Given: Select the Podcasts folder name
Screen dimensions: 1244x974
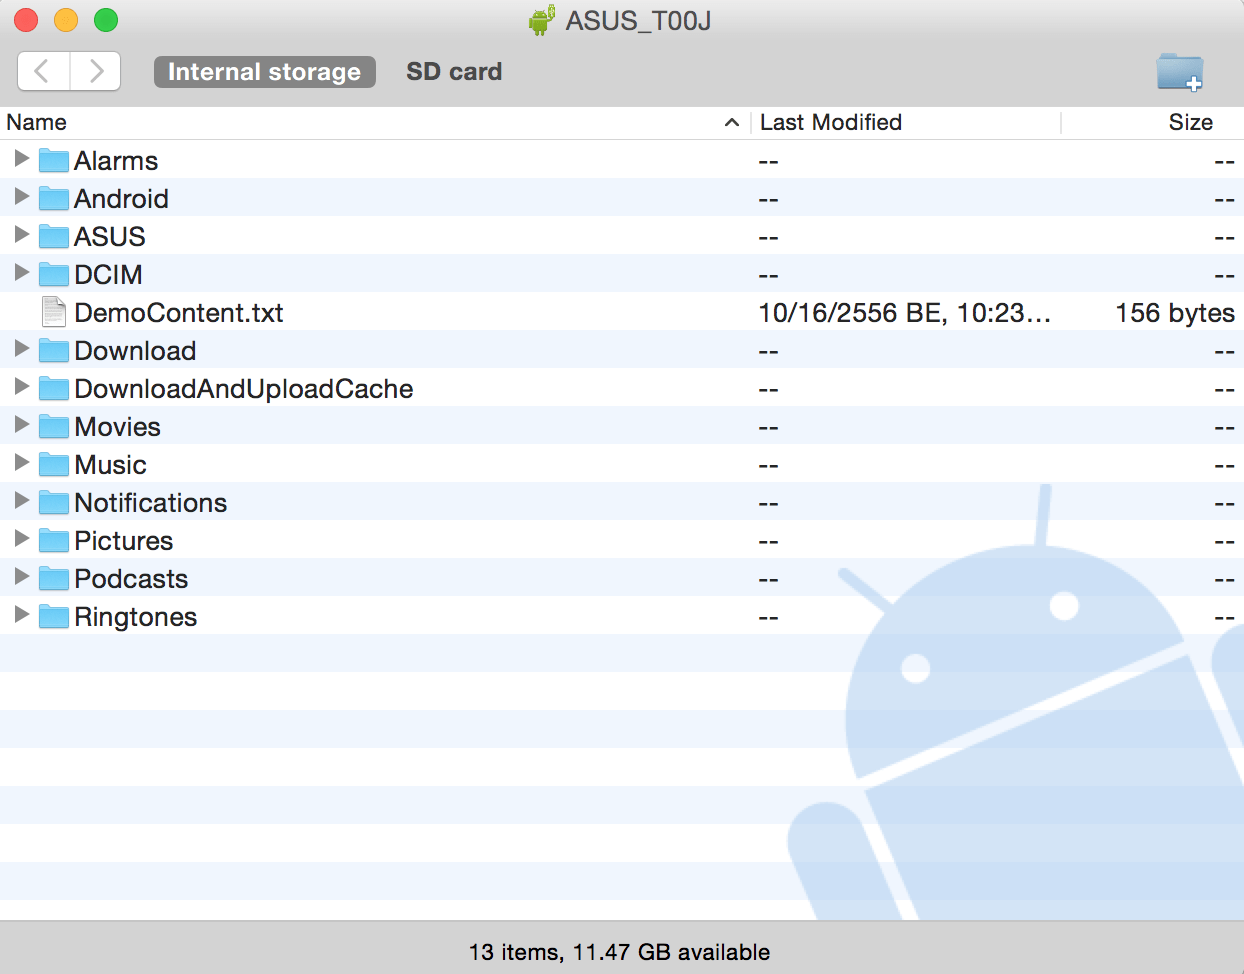Looking at the screenshot, I should (x=131, y=579).
